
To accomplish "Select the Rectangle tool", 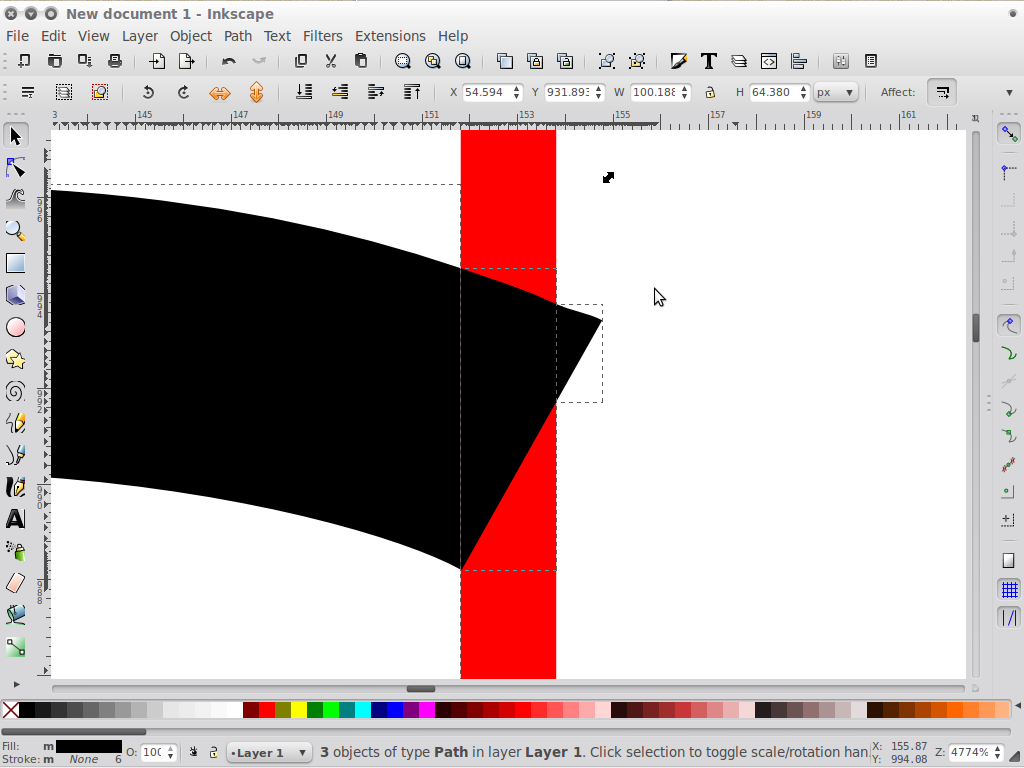I will 16,263.
